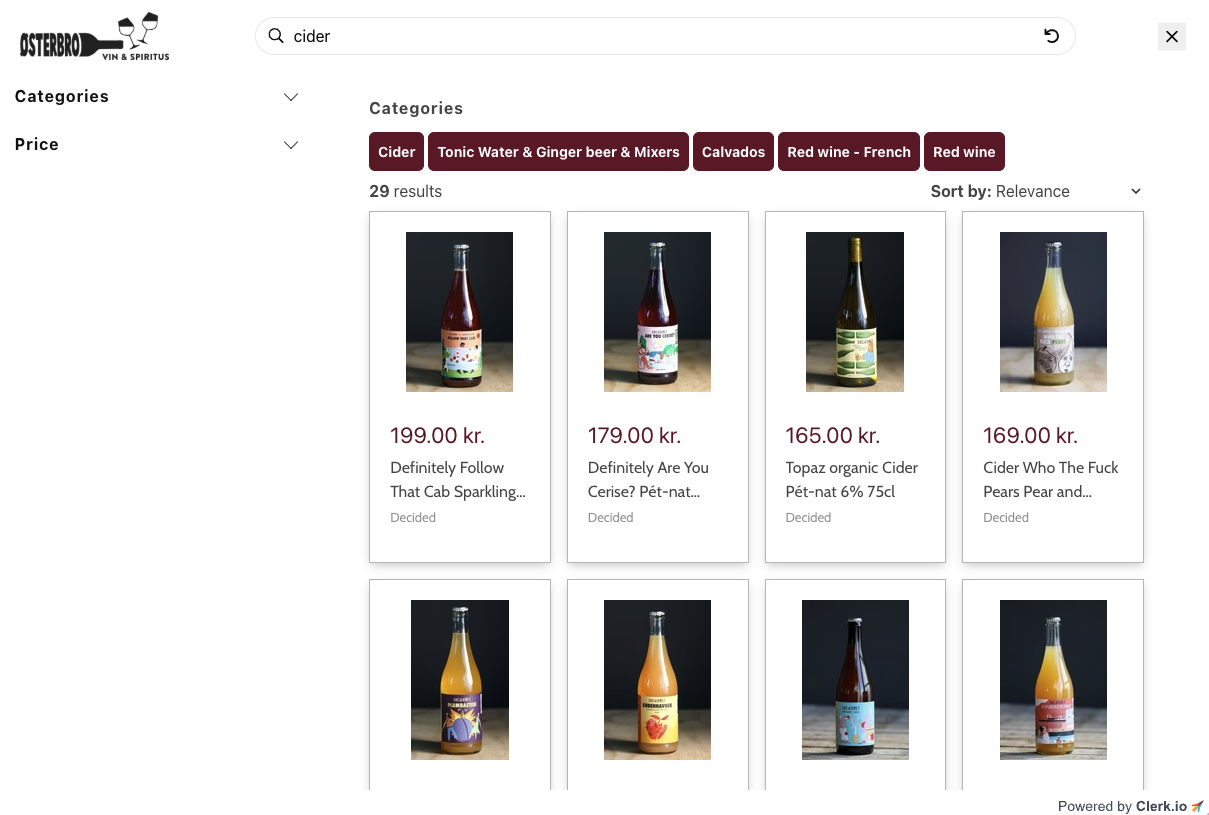
Task: Click Decided brand under Topaz organic Cider
Action: tap(808, 518)
